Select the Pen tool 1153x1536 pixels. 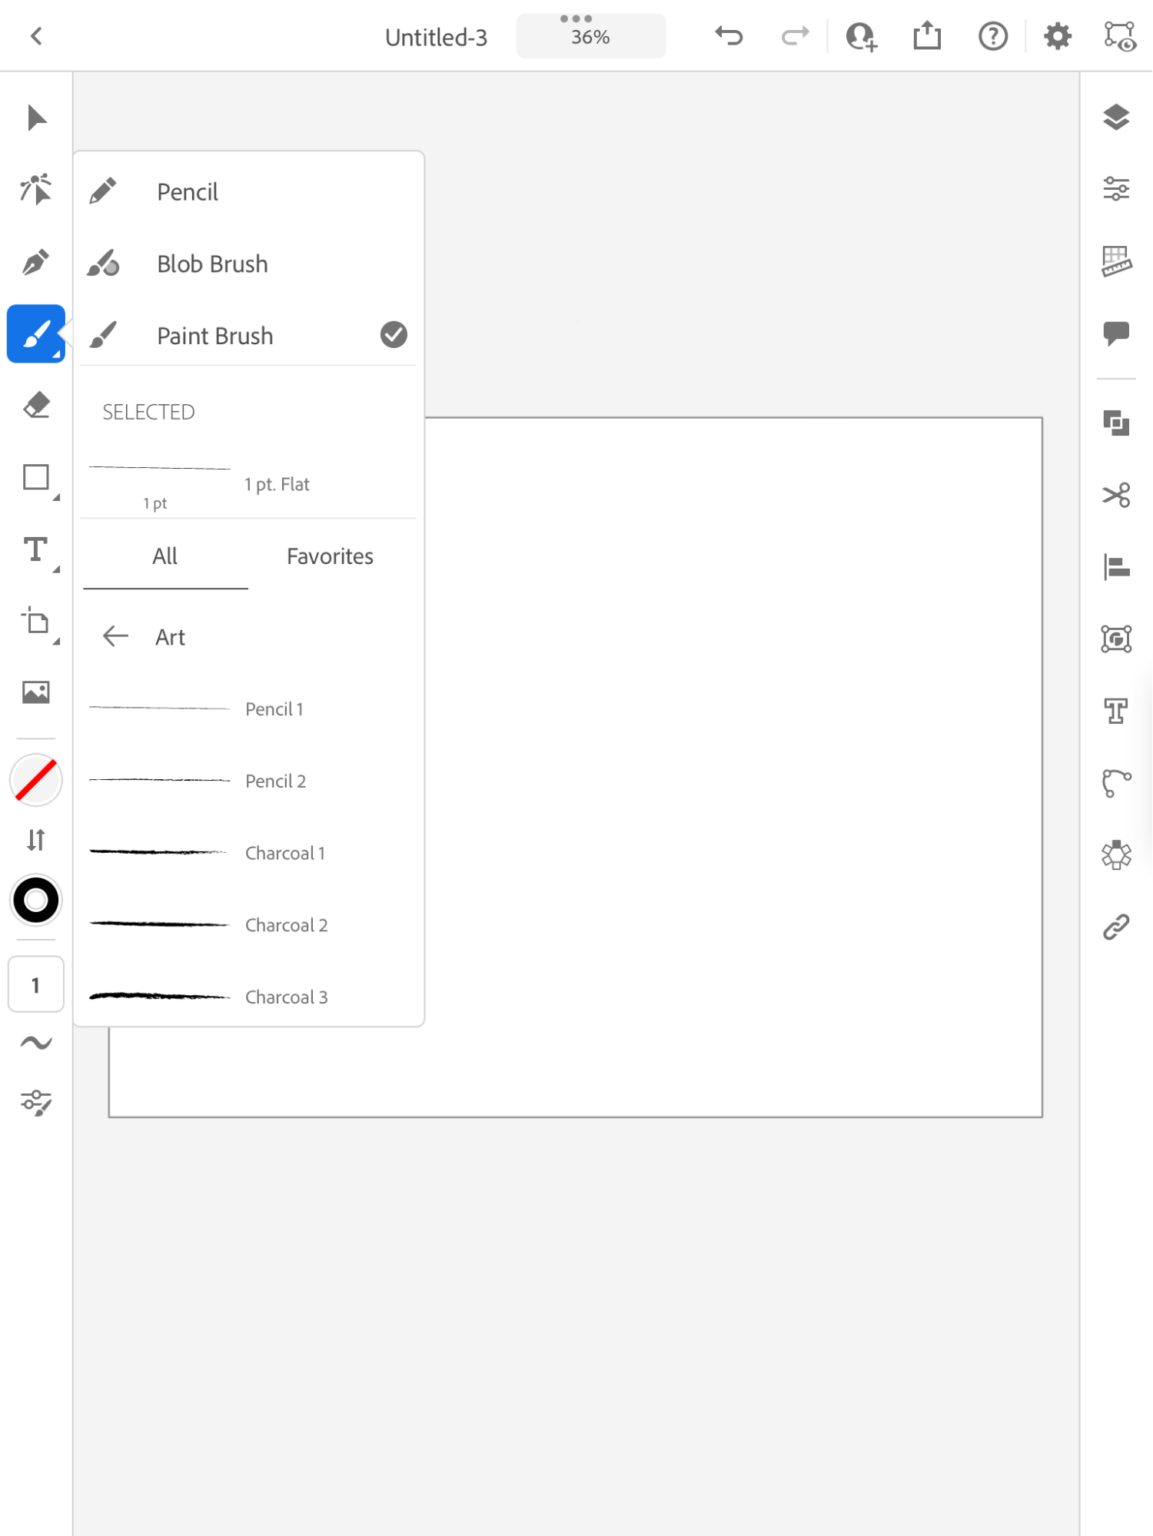(x=35, y=261)
